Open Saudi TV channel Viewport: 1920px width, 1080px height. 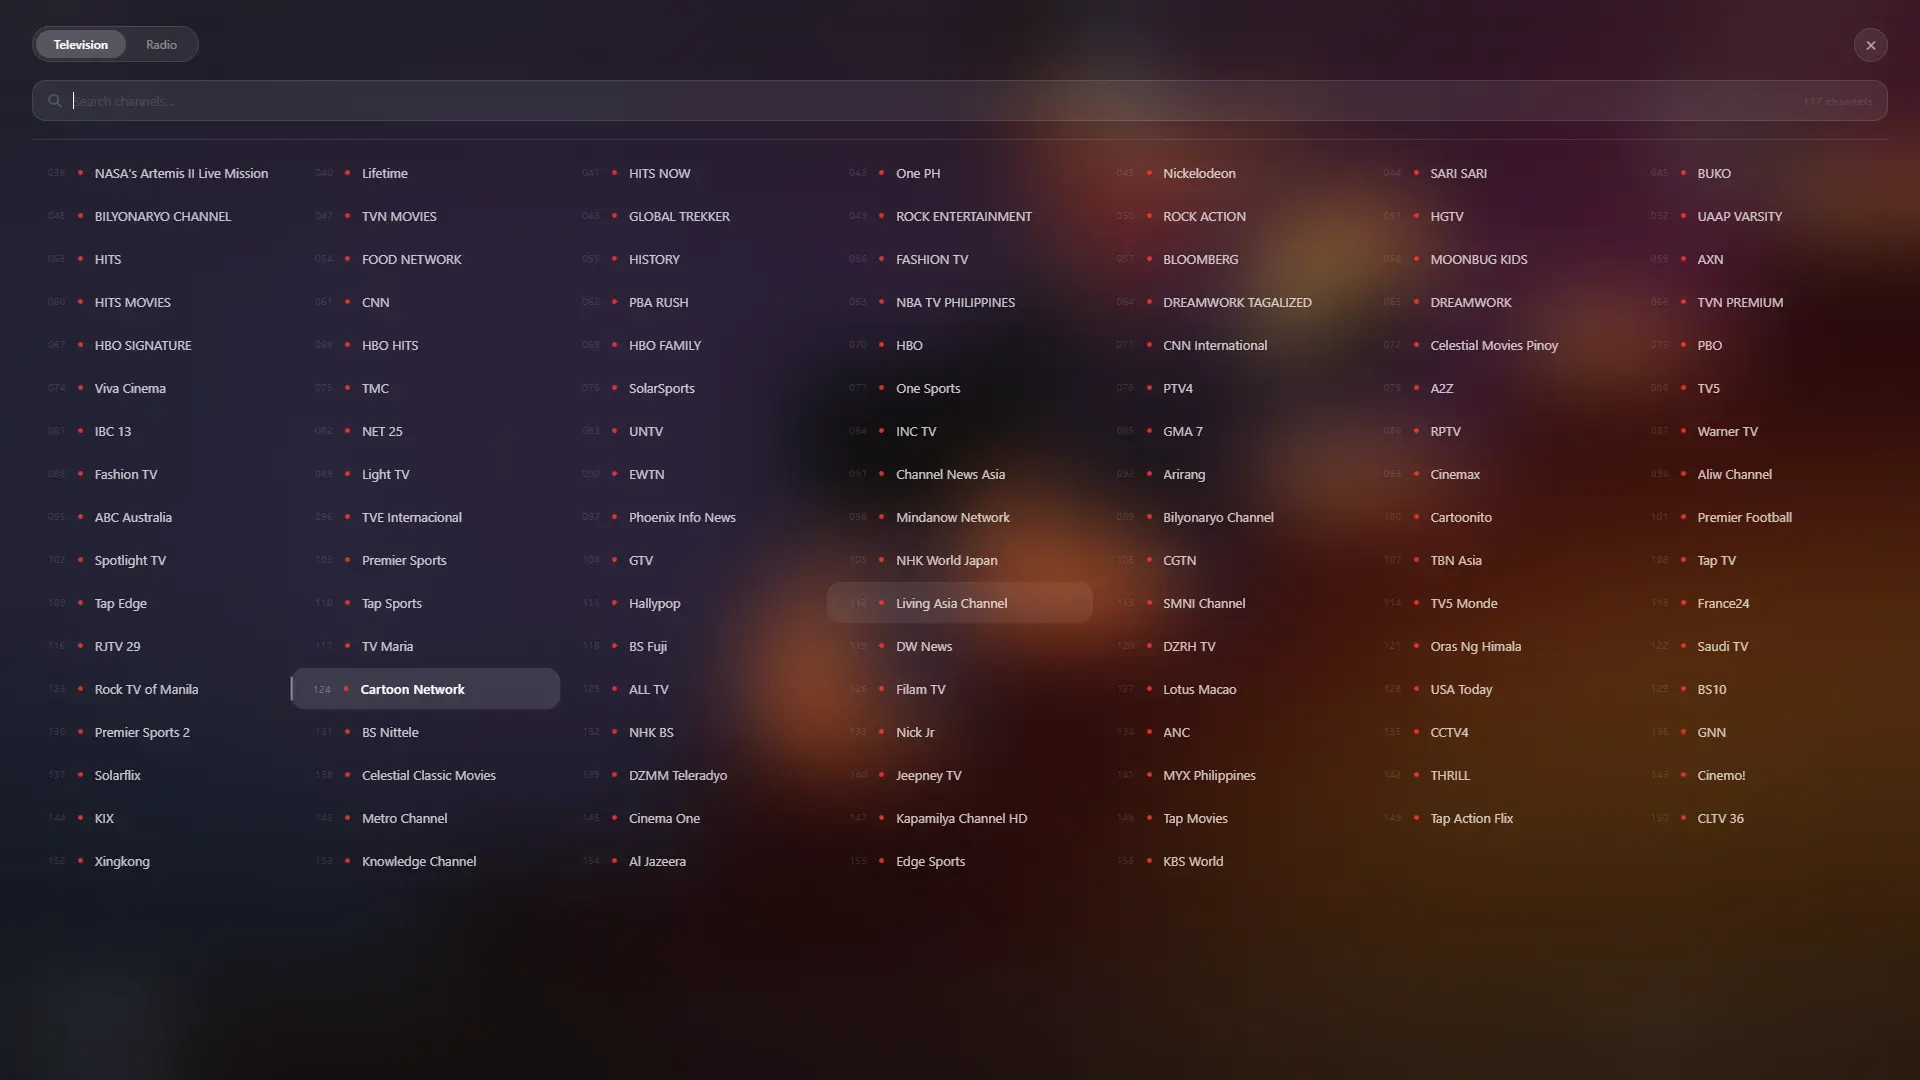coord(1760,646)
